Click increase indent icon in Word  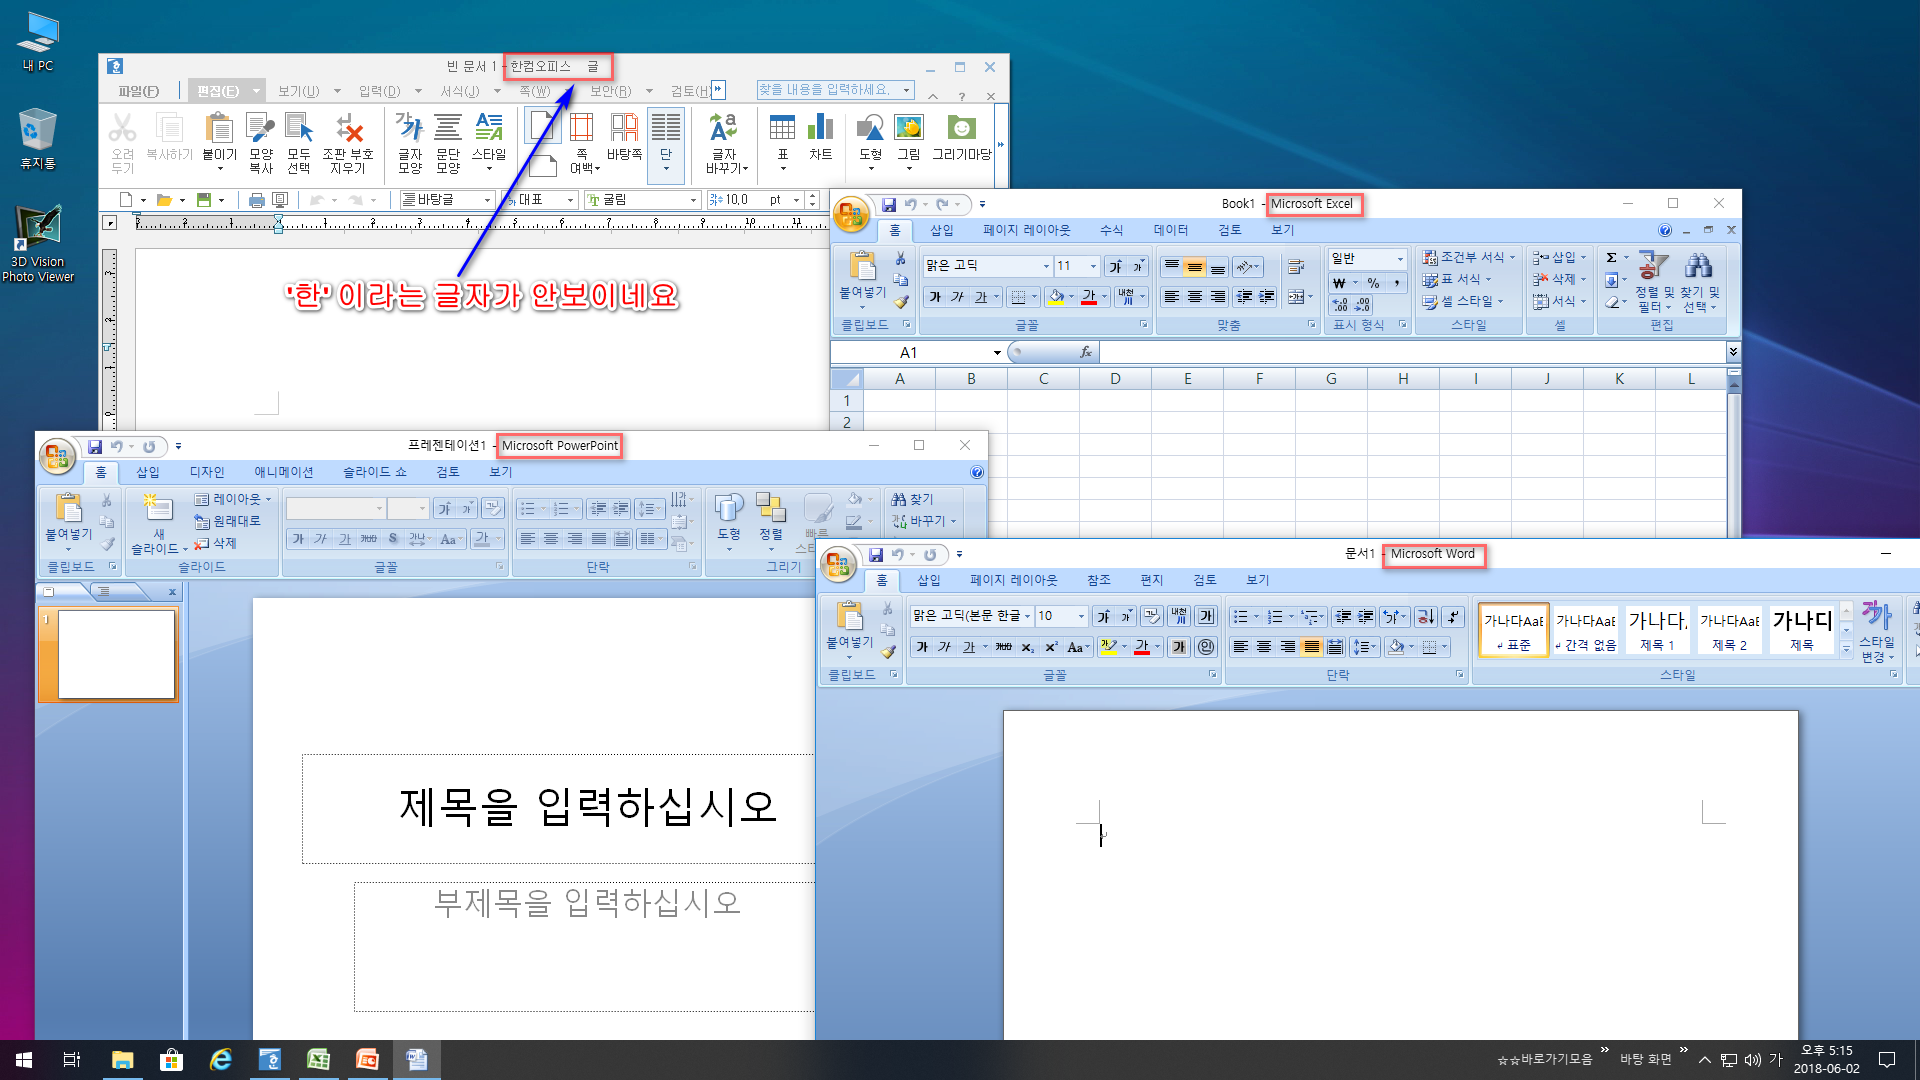pos(1365,616)
